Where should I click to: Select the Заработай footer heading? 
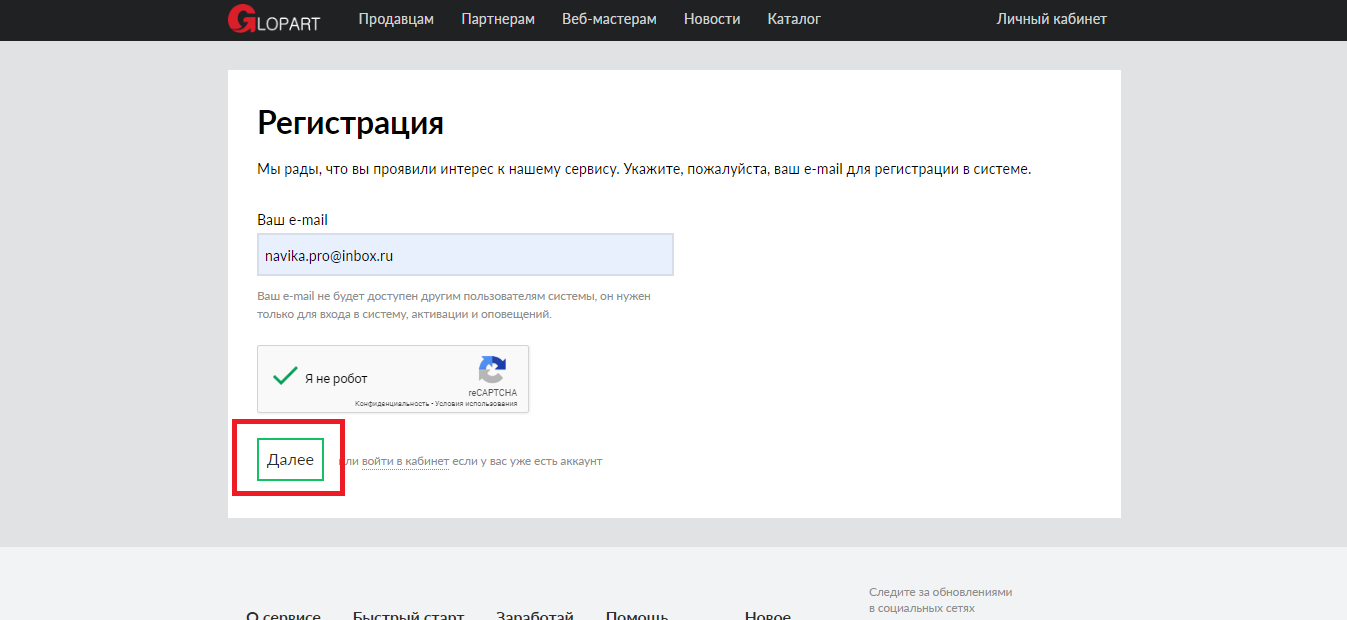coord(534,614)
